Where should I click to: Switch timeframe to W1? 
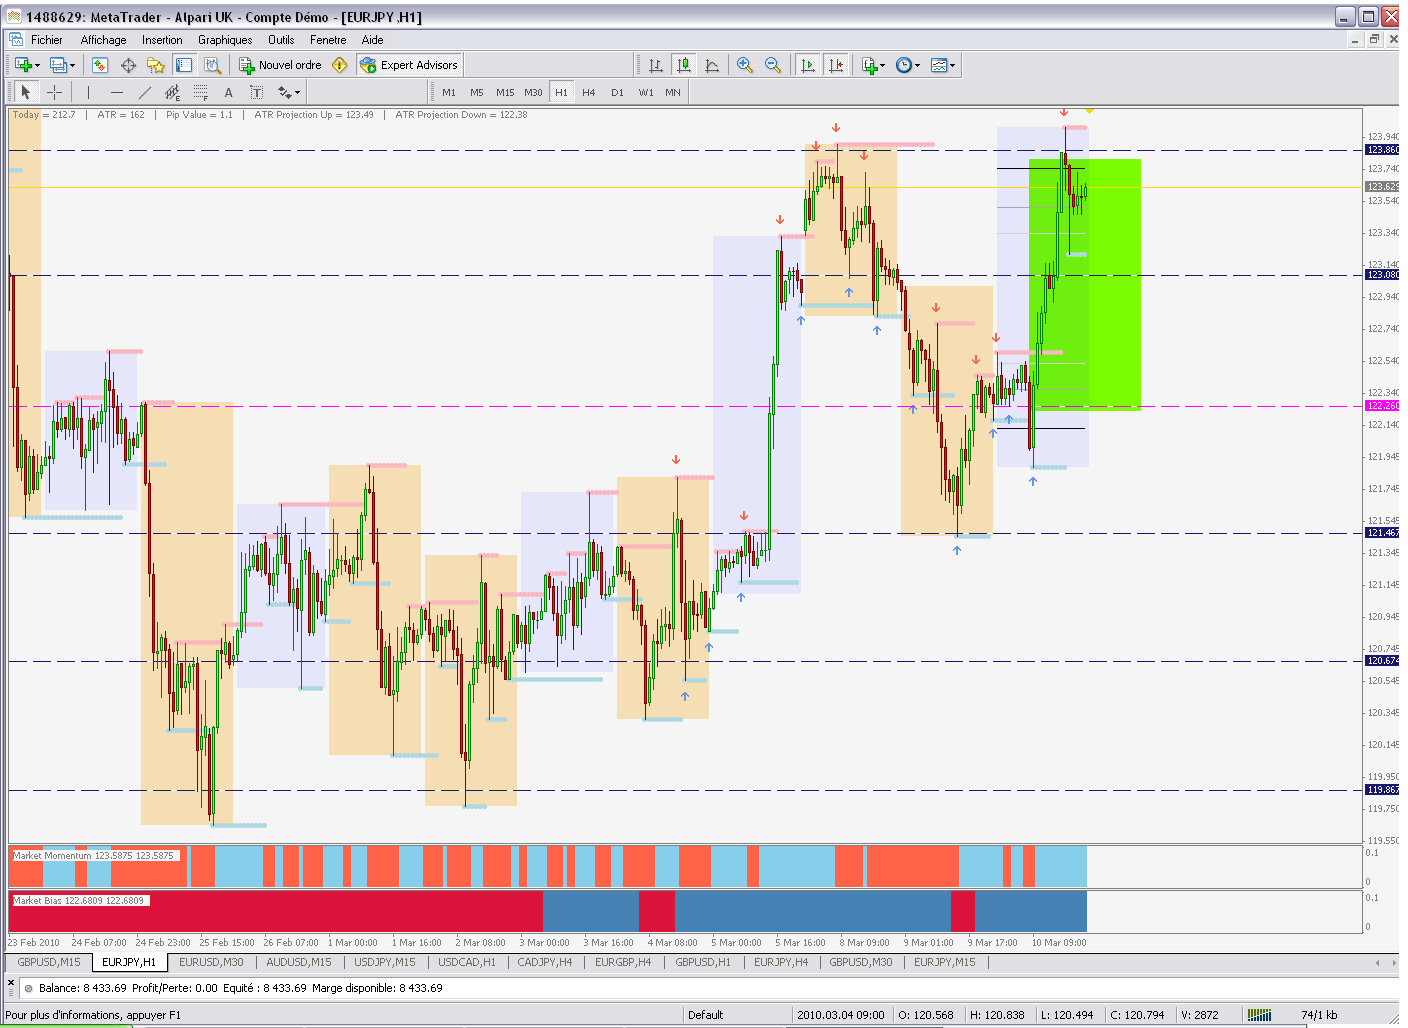coord(646,92)
